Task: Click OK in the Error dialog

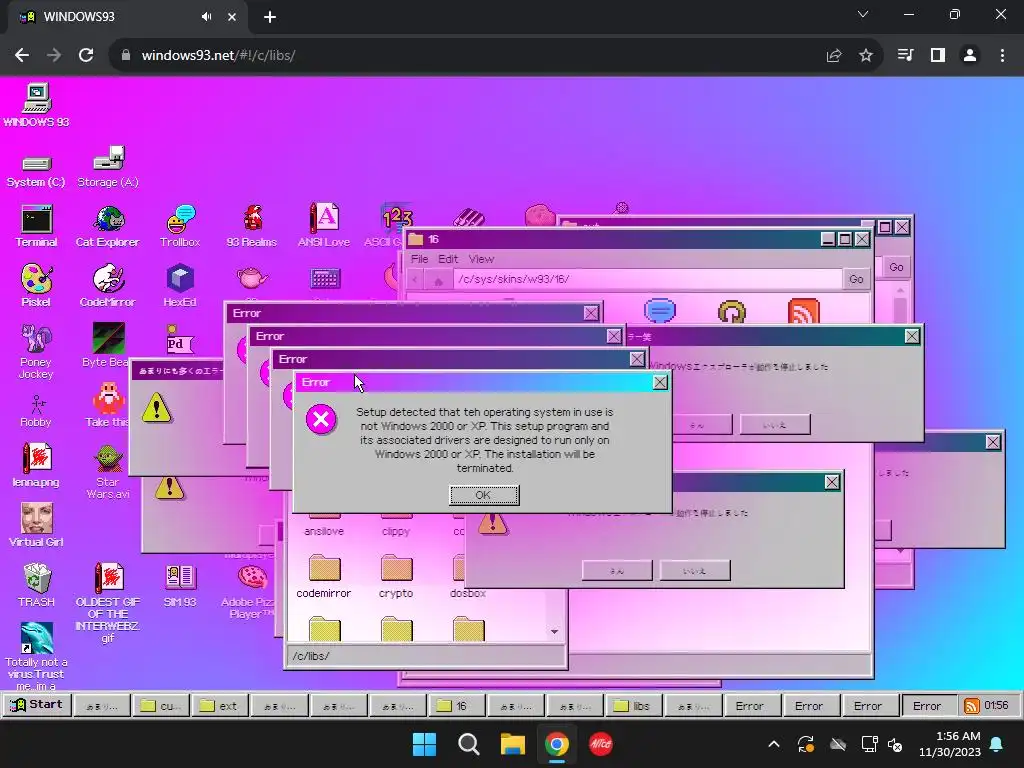Action: (484, 495)
